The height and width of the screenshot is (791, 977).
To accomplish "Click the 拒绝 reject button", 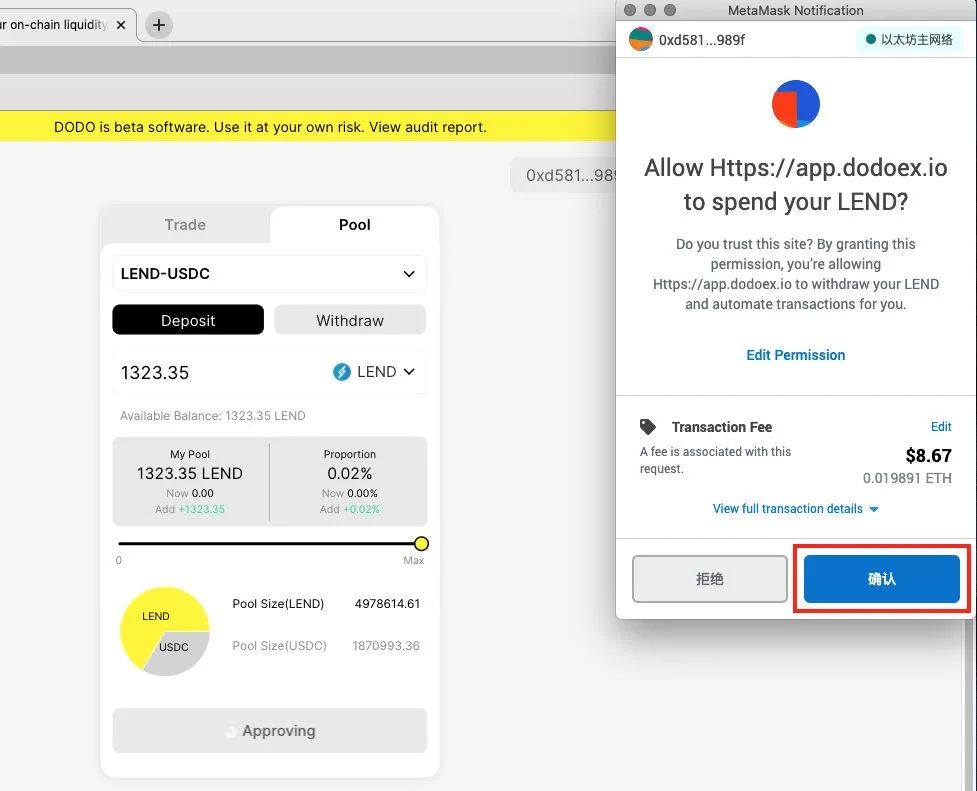I will (x=710, y=579).
